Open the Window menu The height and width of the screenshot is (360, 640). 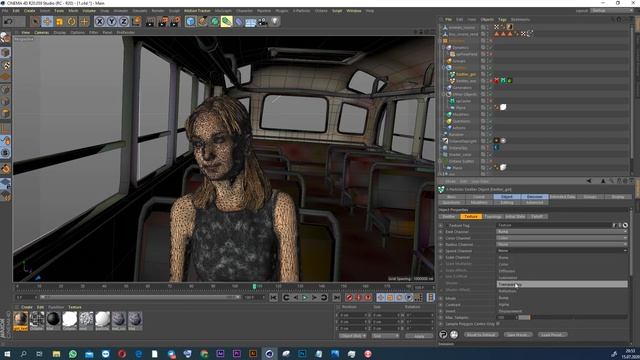353,11
